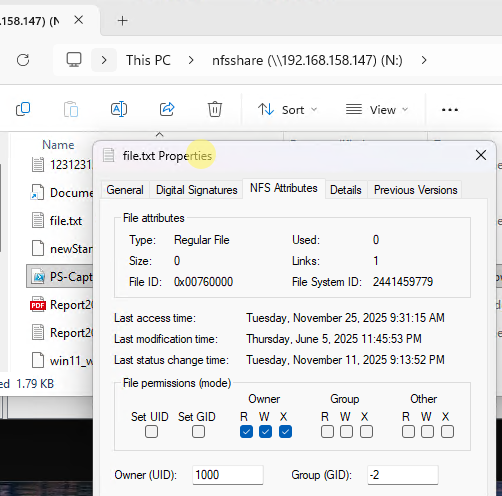
Task: Switch to the Details tab
Action: click(x=346, y=190)
